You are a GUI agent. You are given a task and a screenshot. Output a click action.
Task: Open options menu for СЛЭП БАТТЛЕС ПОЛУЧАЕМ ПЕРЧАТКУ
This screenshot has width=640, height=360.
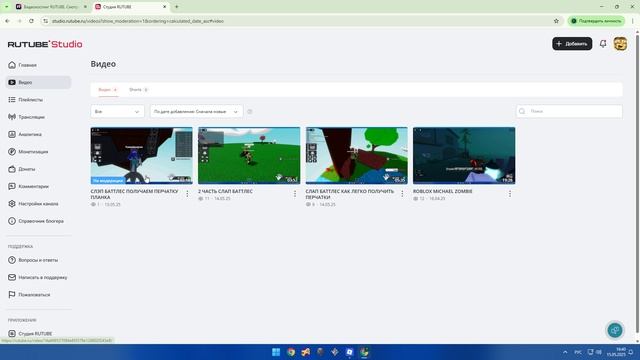187,194
